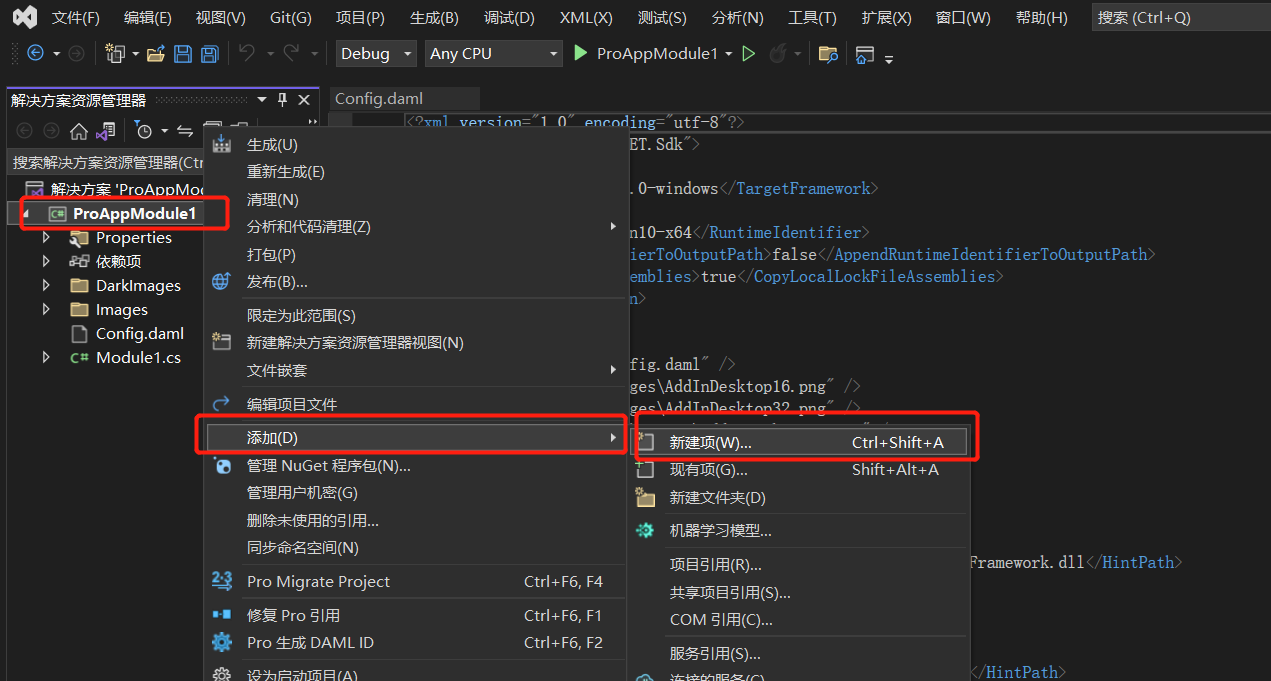Image resolution: width=1271 pixels, height=681 pixels.
Task: Close the Solution Explorer panel
Action: click(304, 100)
